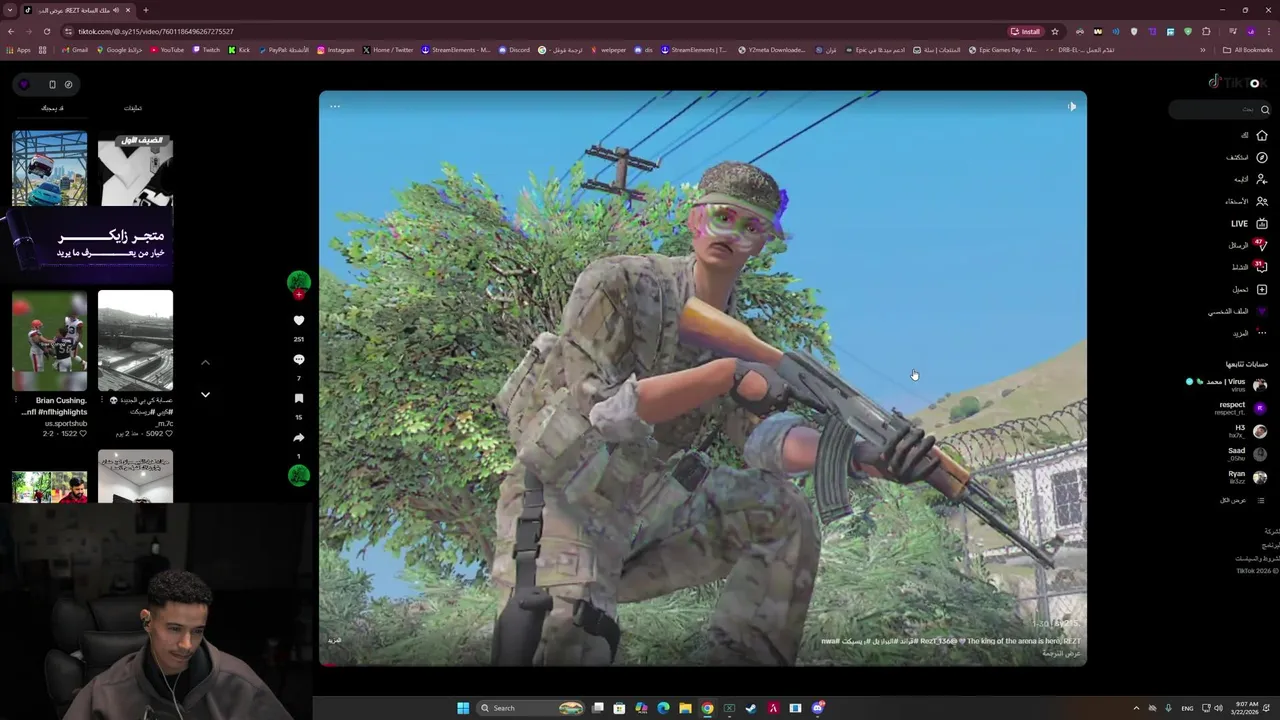Click the TikTok search field
Viewport: 1280px width, 720px height.
pyautogui.click(x=1220, y=109)
